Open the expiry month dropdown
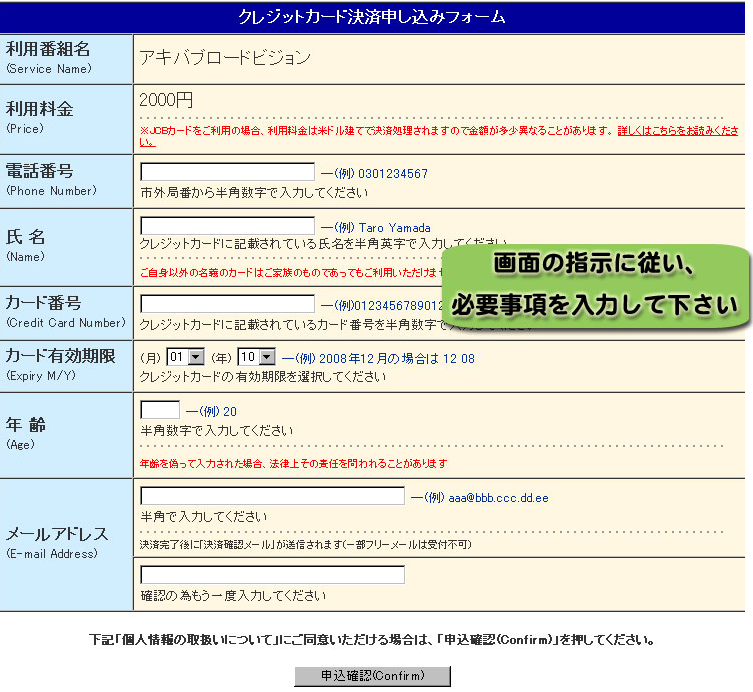 pos(186,357)
